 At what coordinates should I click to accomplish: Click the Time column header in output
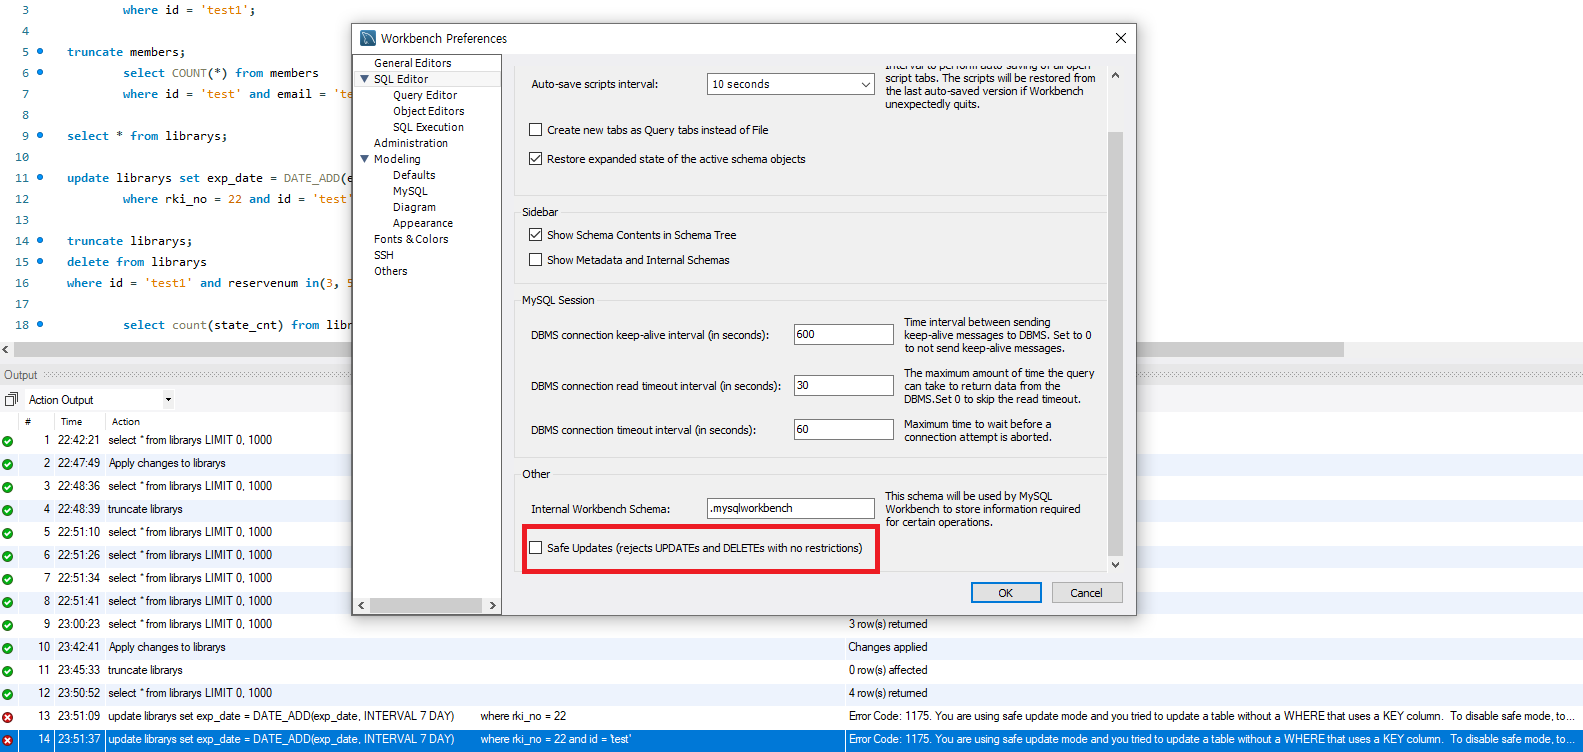point(71,422)
